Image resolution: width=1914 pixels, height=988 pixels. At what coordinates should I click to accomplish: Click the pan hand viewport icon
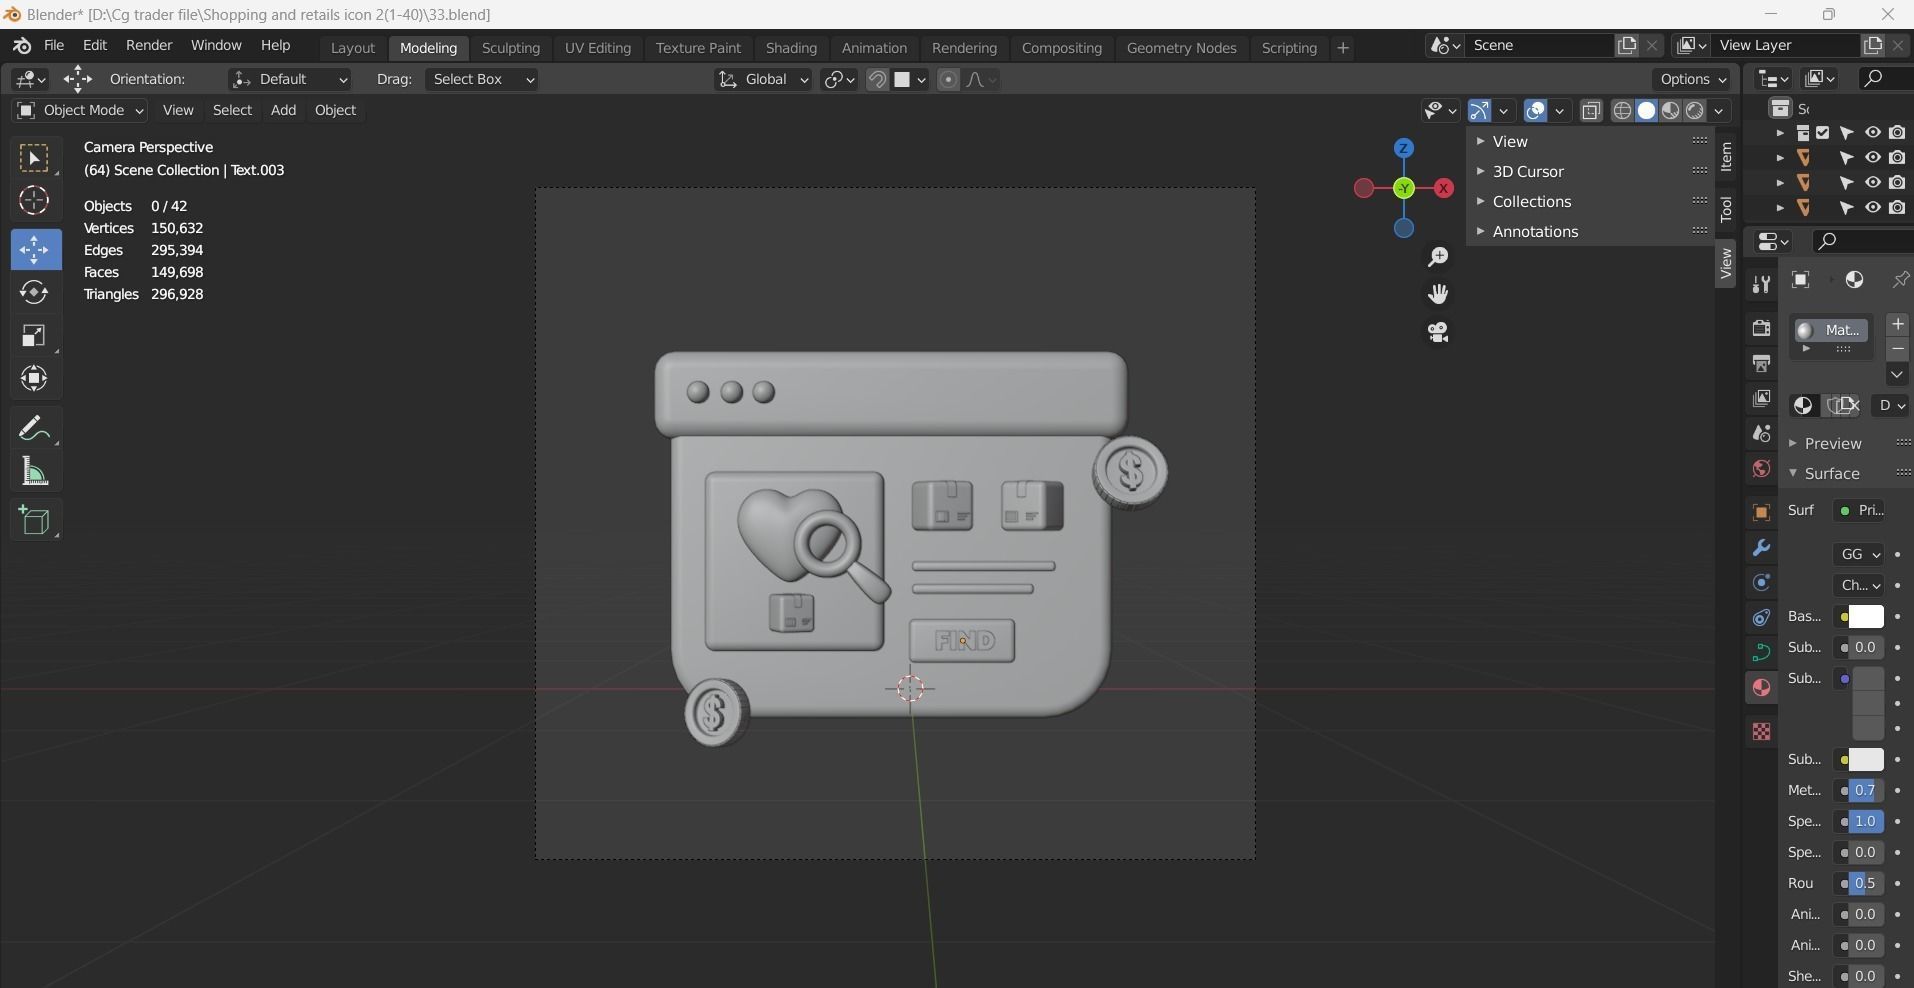tap(1438, 294)
